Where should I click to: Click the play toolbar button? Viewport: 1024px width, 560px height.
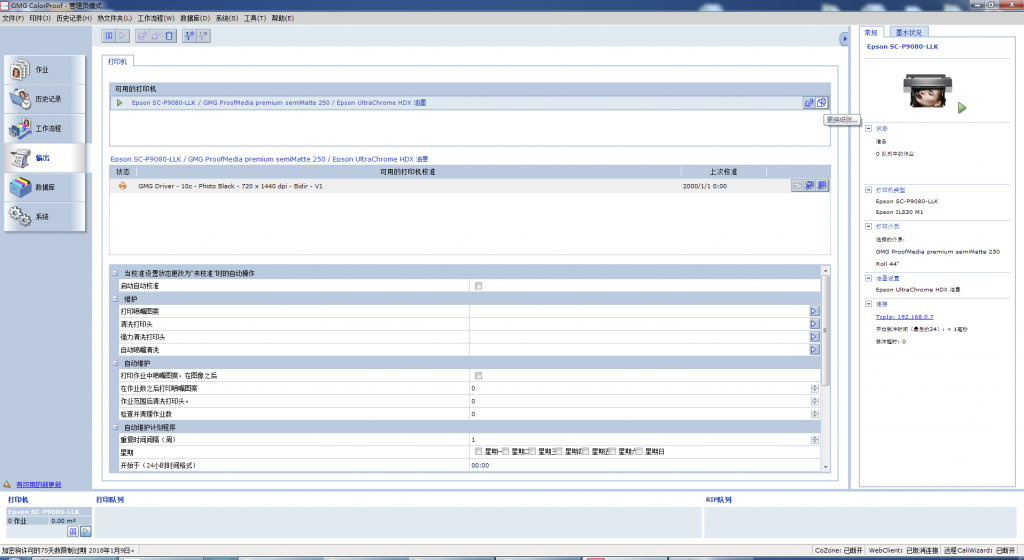pyautogui.click(x=122, y=36)
